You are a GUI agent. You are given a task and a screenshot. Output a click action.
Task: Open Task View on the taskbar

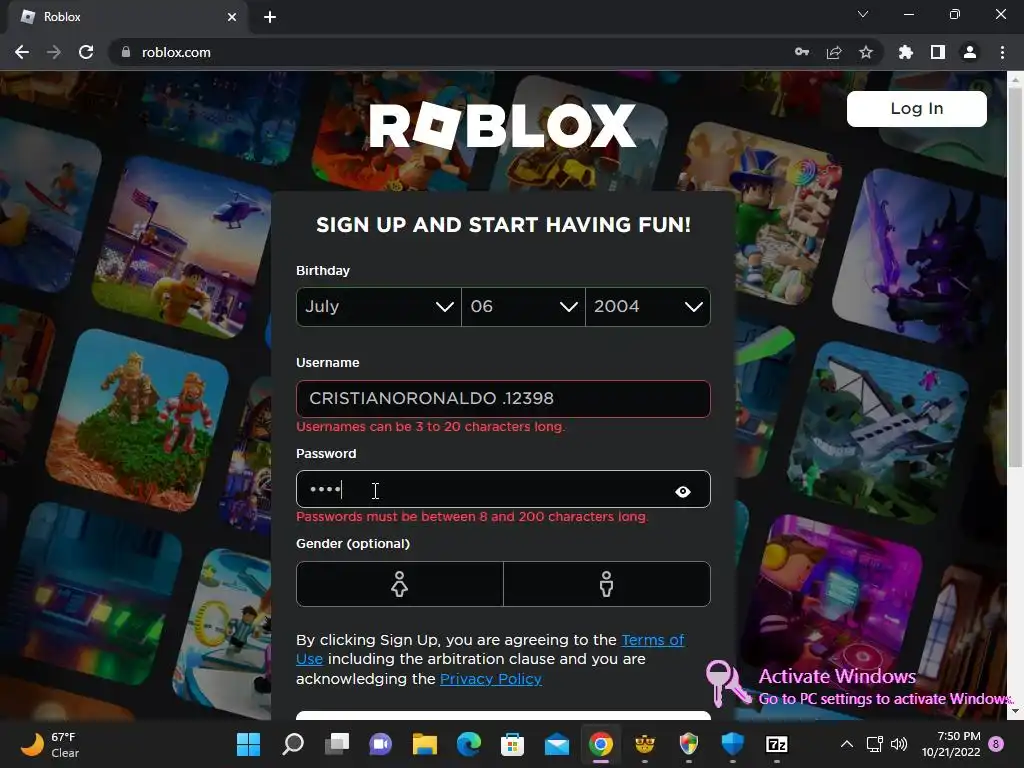[x=337, y=744]
